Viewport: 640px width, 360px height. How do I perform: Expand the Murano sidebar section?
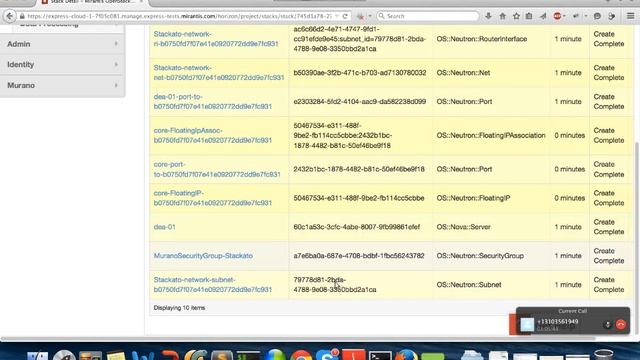(62, 85)
